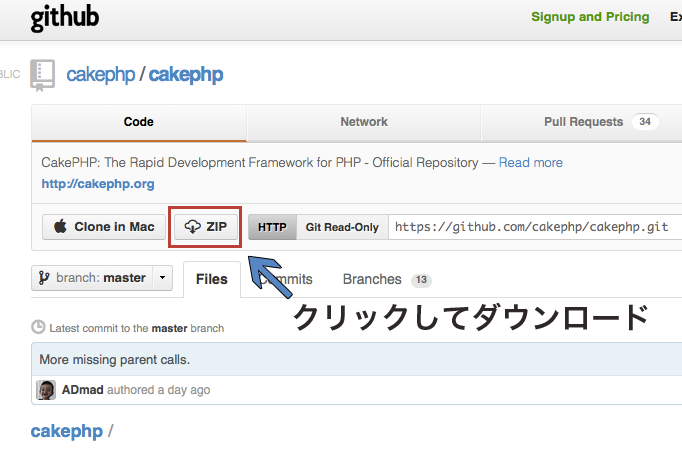
Task: Switch to the Network tab
Action: pyautogui.click(x=363, y=122)
